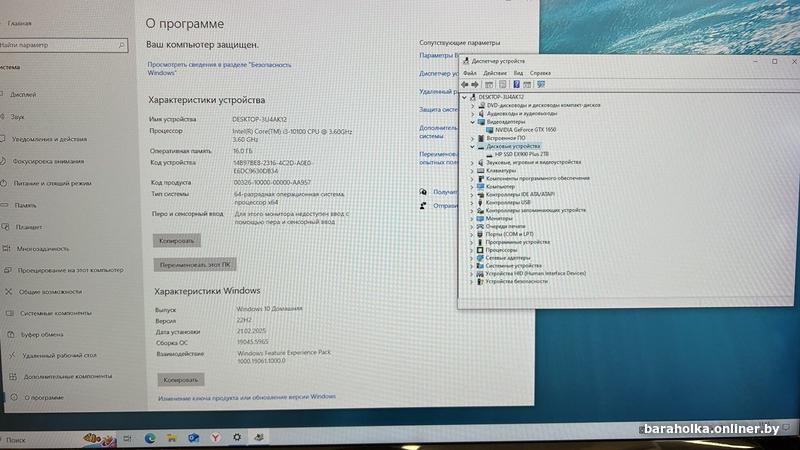Expand the Сетевые адаптеры chevron
The height and width of the screenshot is (450, 800).
(x=471, y=258)
